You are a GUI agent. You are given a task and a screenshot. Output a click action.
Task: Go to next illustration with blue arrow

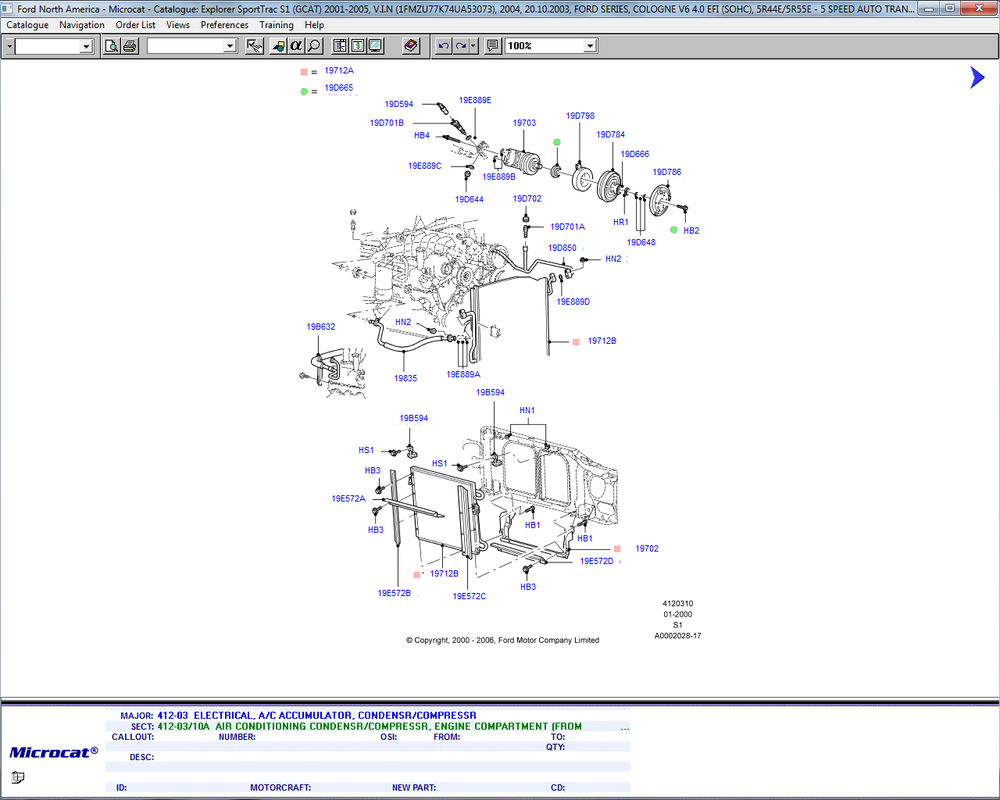coord(977,77)
